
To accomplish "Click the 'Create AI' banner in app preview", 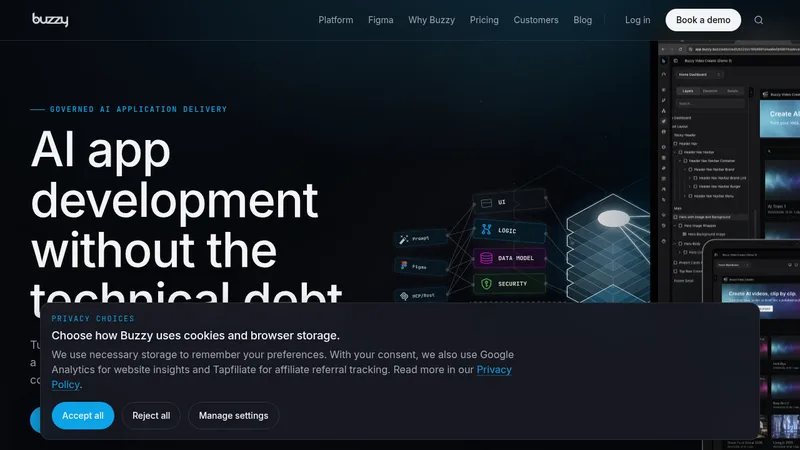I will point(780,118).
